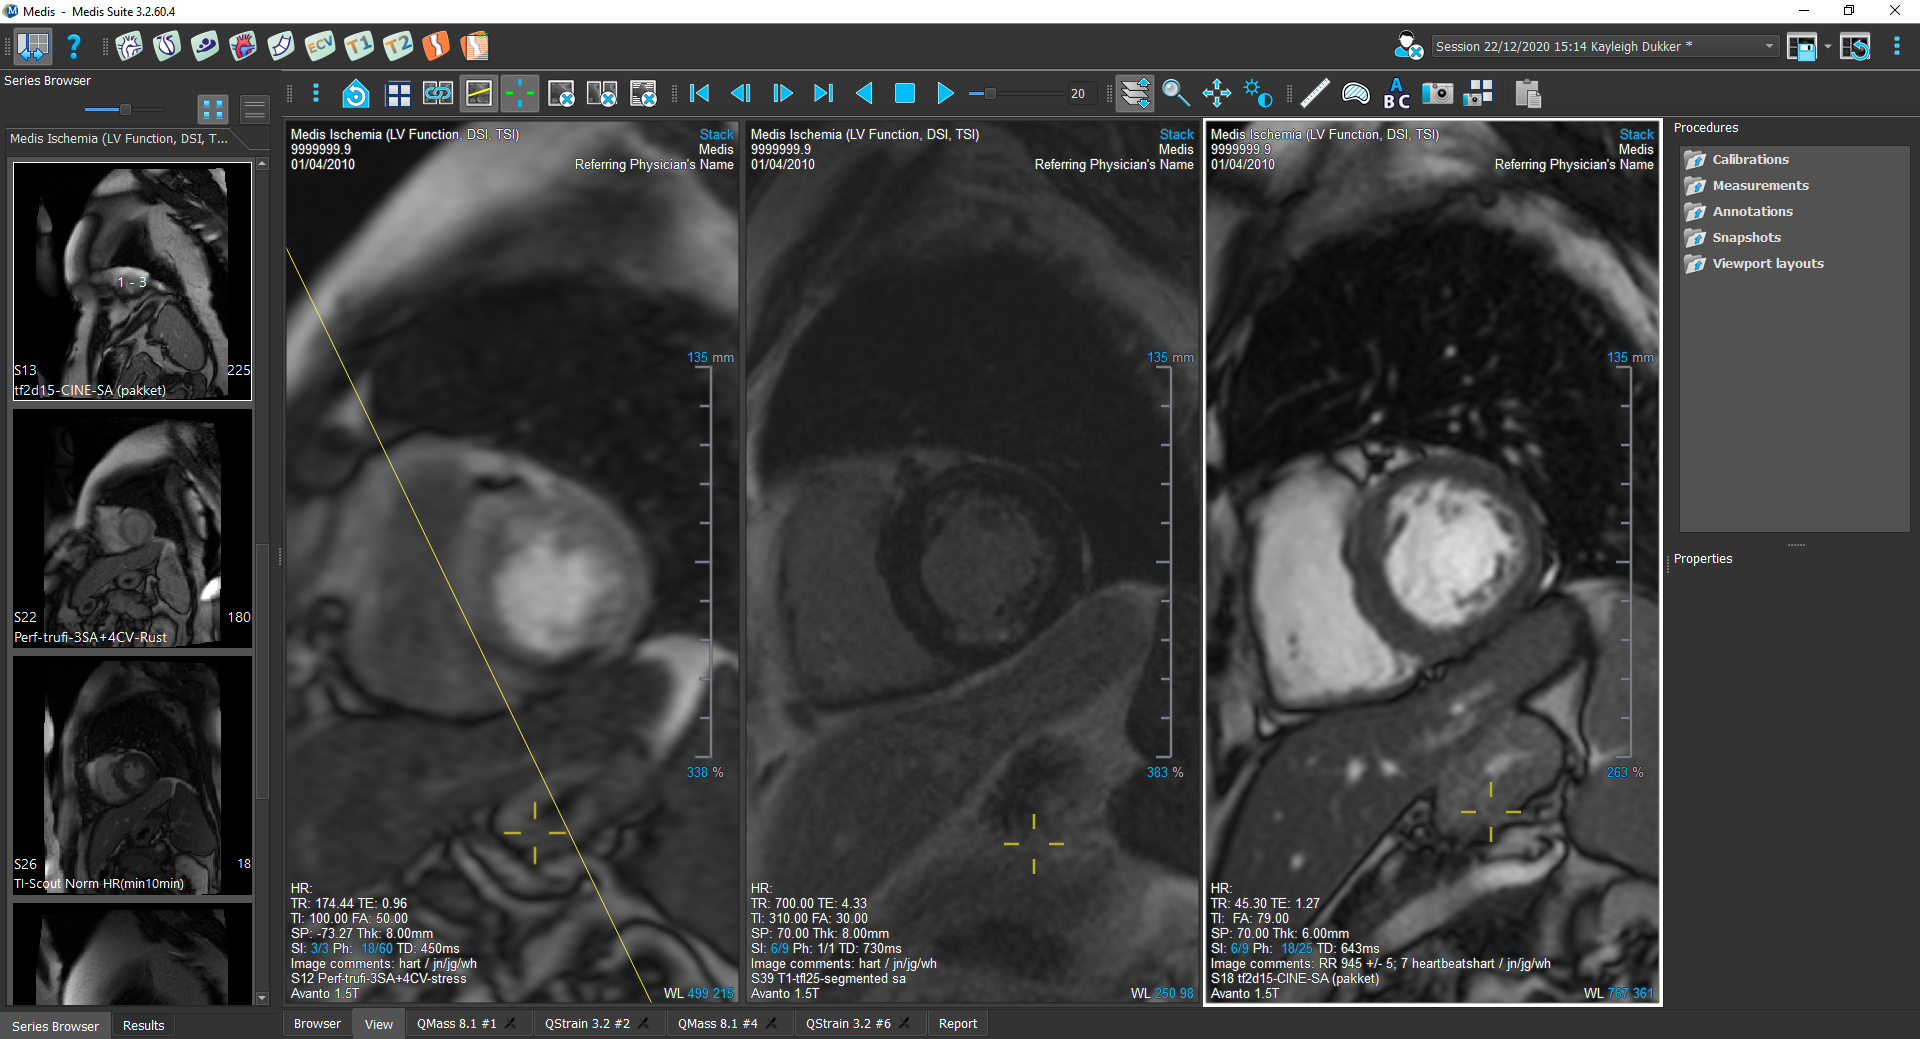The height and width of the screenshot is (1039, 1920).
Task: Hide image text overlays (image-text X icon)
Action: point(643,94)
